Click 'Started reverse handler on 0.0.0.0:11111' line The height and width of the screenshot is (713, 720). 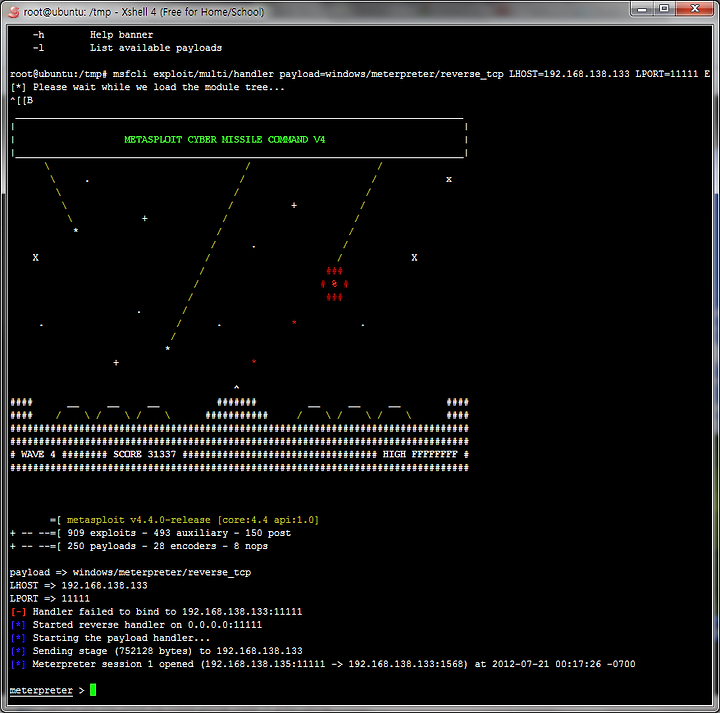tap(136, 625)
